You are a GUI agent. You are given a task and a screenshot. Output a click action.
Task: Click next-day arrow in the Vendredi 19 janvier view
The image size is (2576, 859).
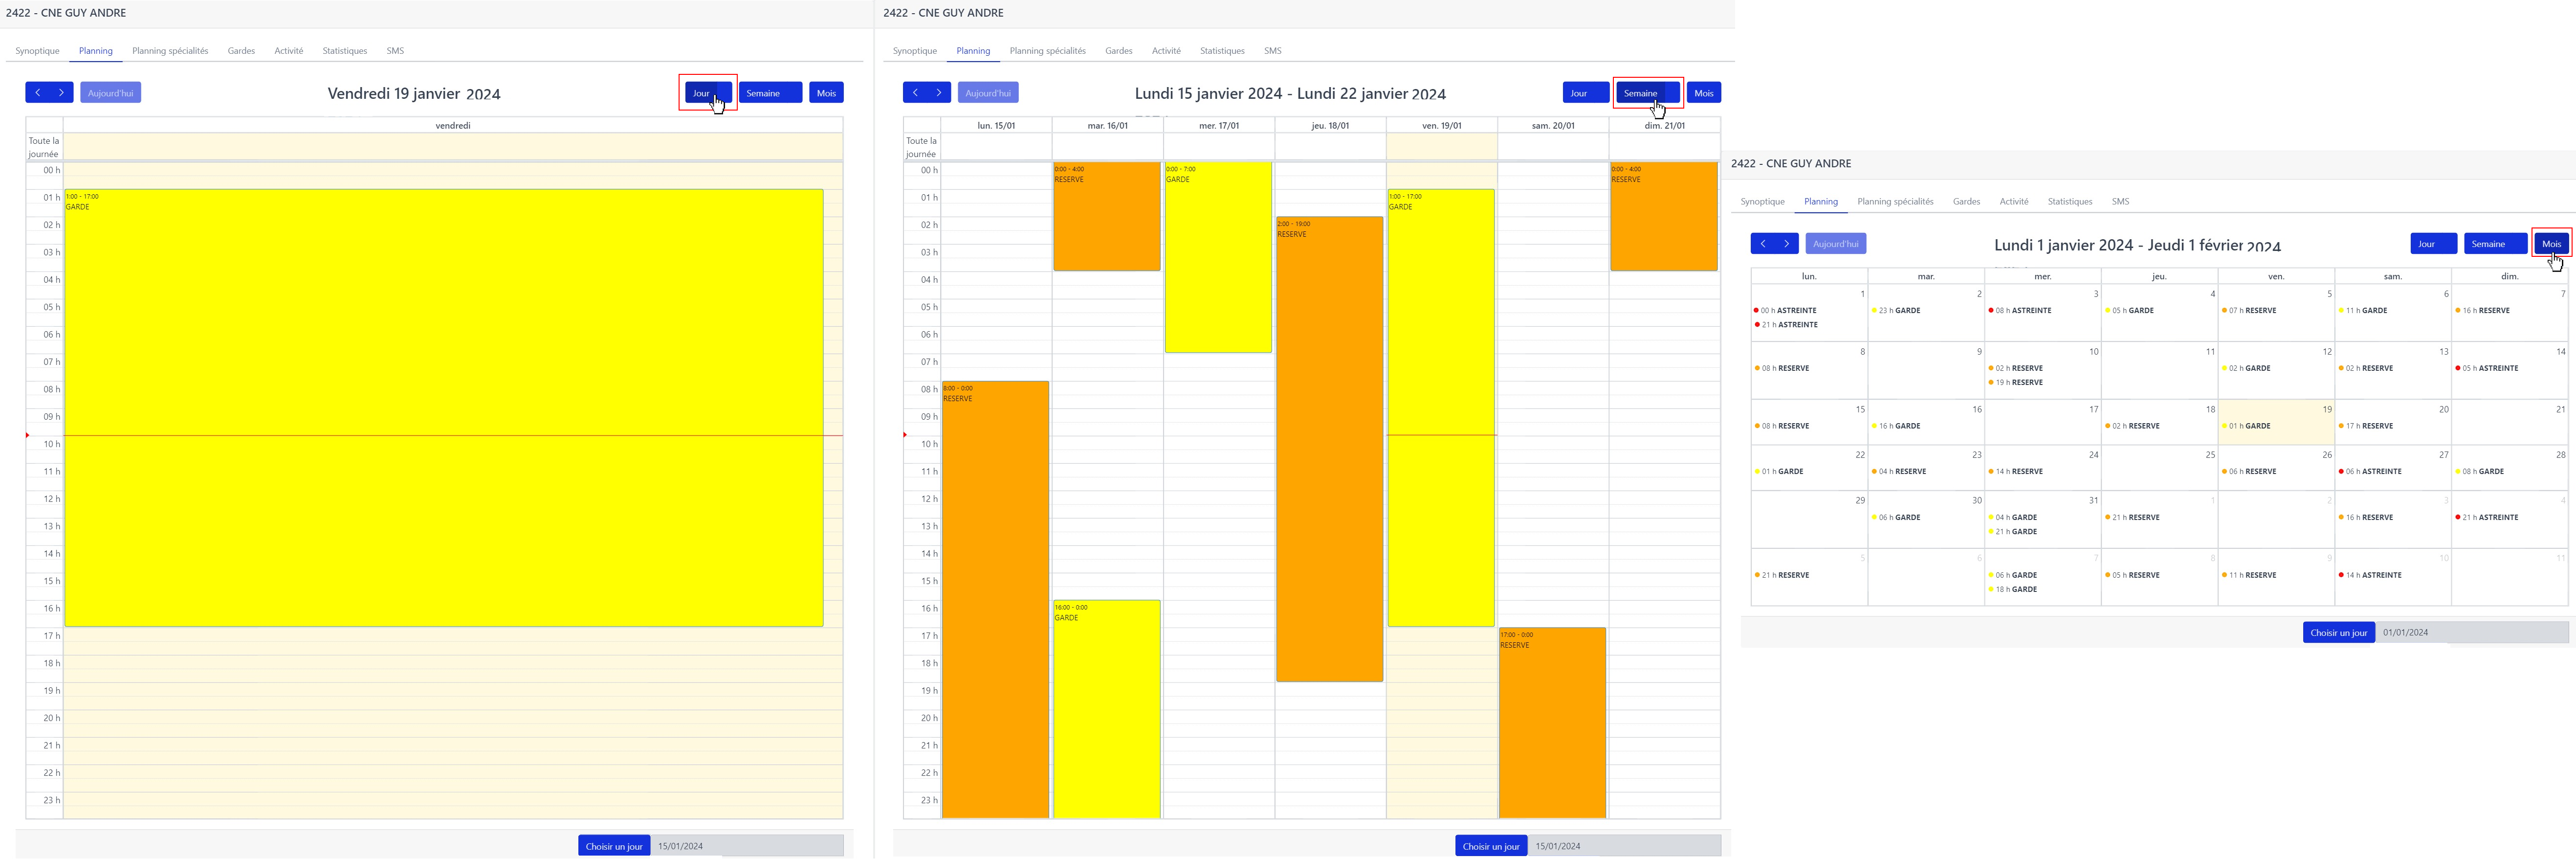point(61,93)
